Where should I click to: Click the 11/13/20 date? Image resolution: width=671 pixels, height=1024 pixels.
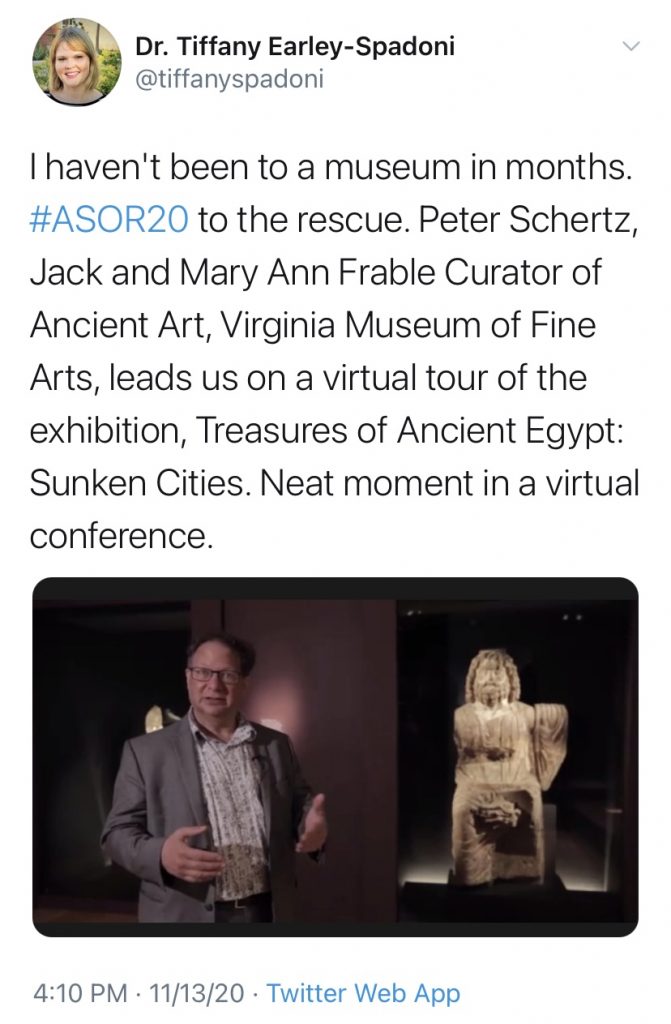[197, 993]
